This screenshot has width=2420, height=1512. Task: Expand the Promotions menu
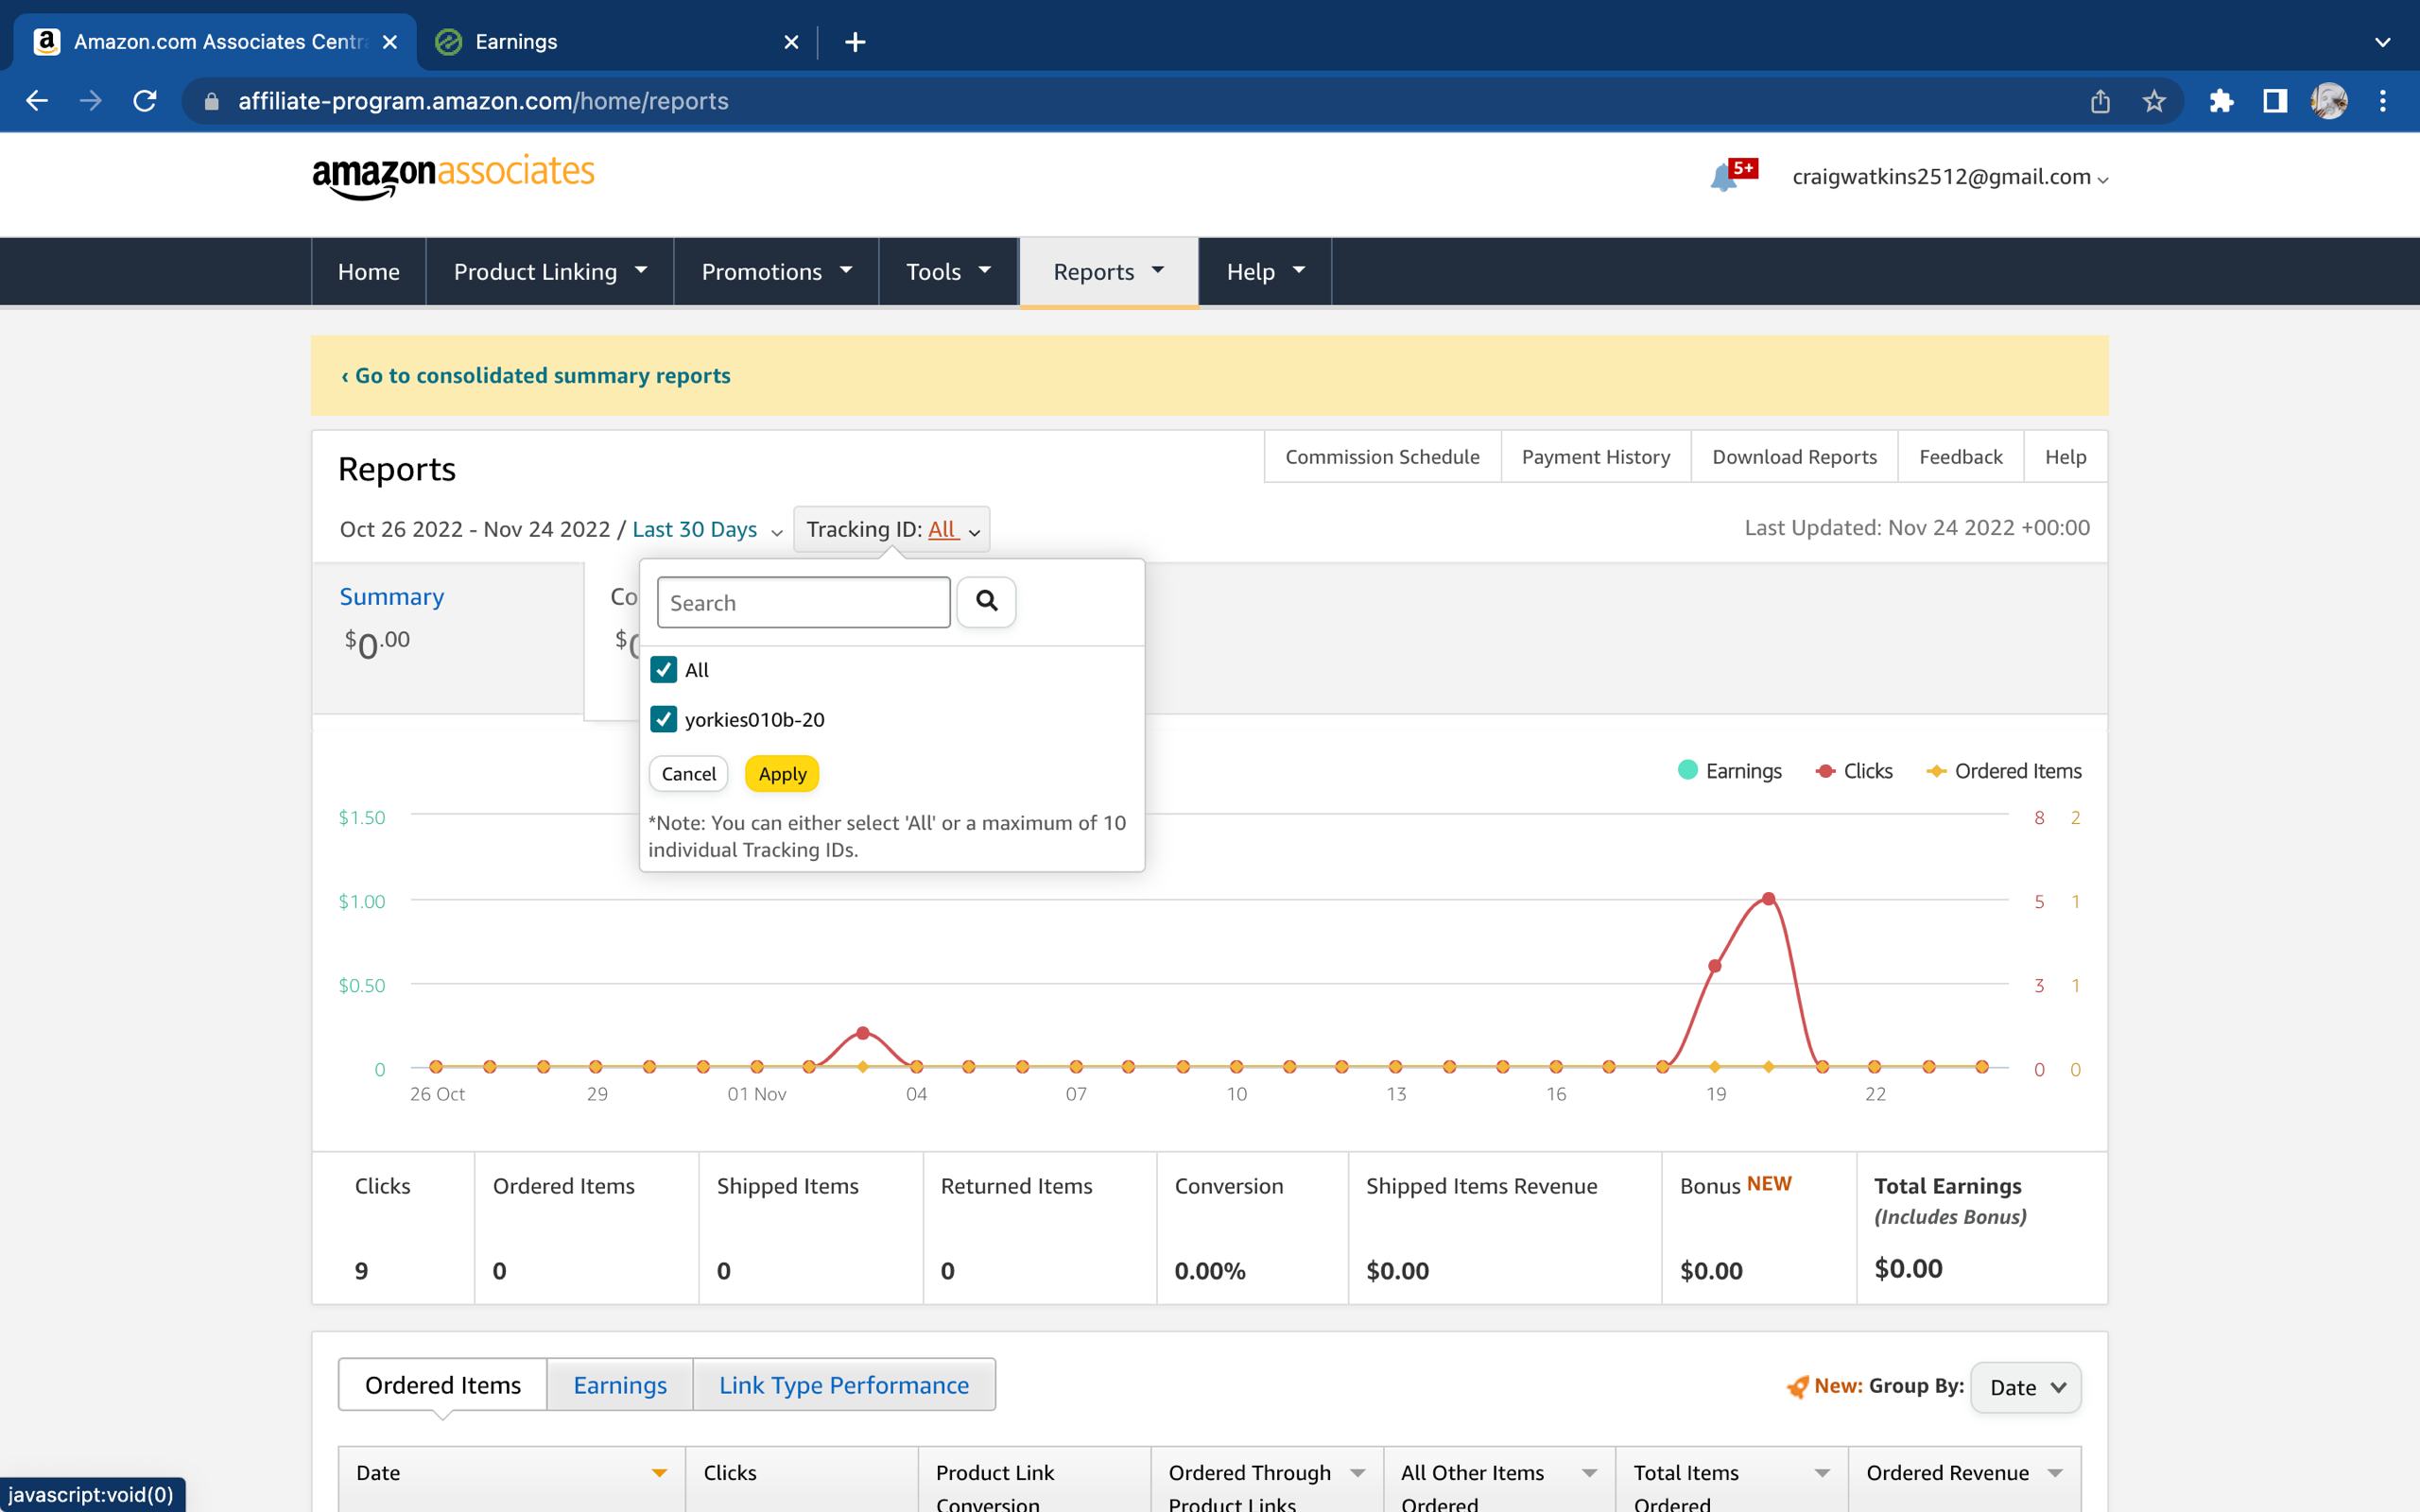tap(776, 271)
